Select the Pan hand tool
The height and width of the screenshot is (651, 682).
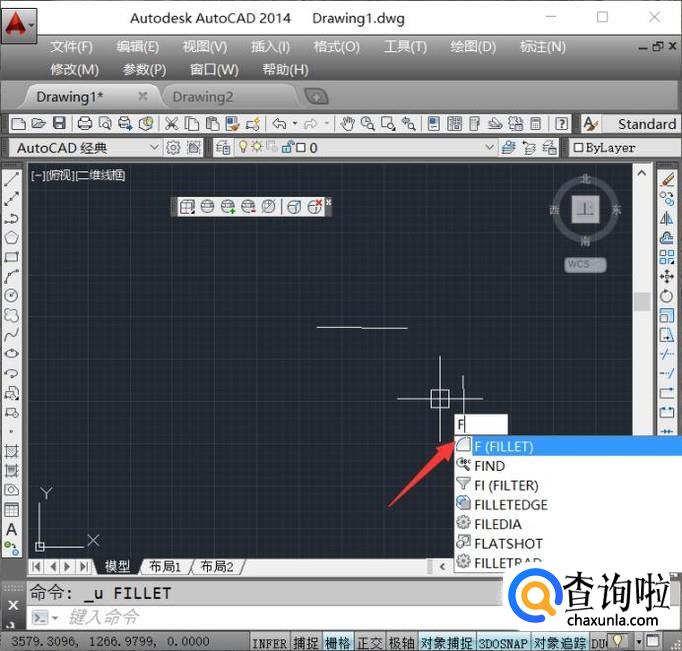pyautogui.click(x=348, y=124)
